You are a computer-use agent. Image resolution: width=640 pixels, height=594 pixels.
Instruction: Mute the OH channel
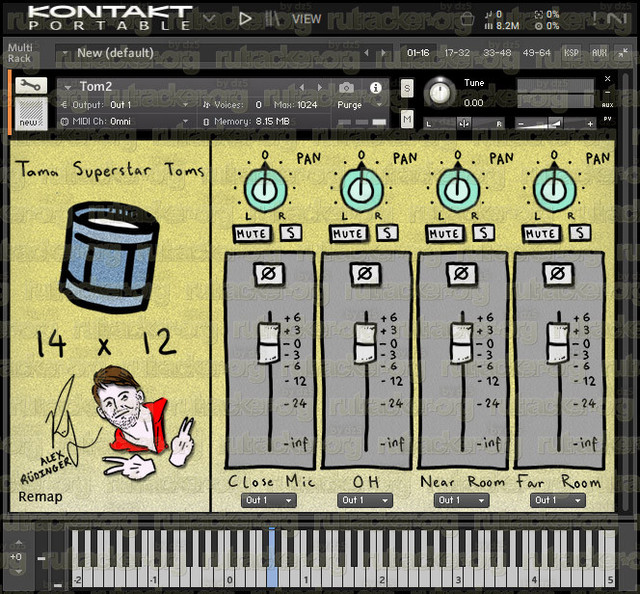coord(348,234)
